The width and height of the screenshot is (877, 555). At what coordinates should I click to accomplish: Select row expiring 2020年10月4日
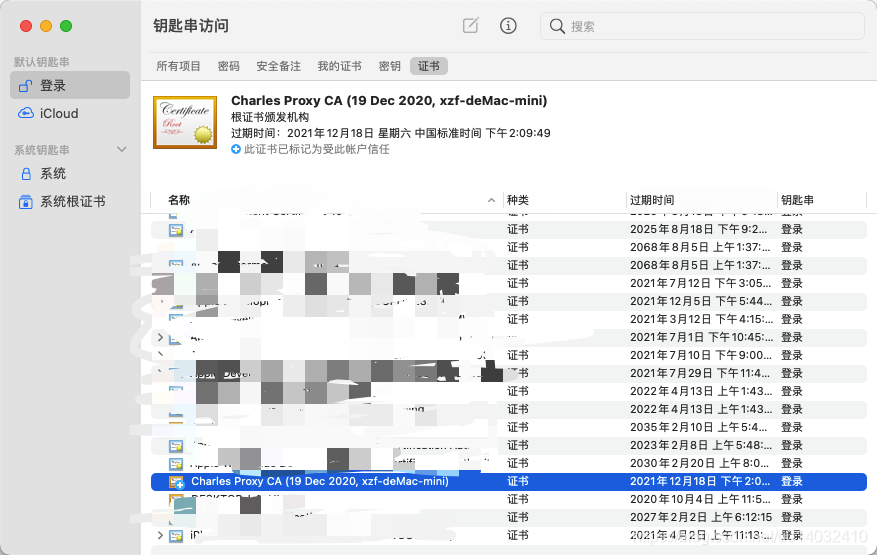509,500
